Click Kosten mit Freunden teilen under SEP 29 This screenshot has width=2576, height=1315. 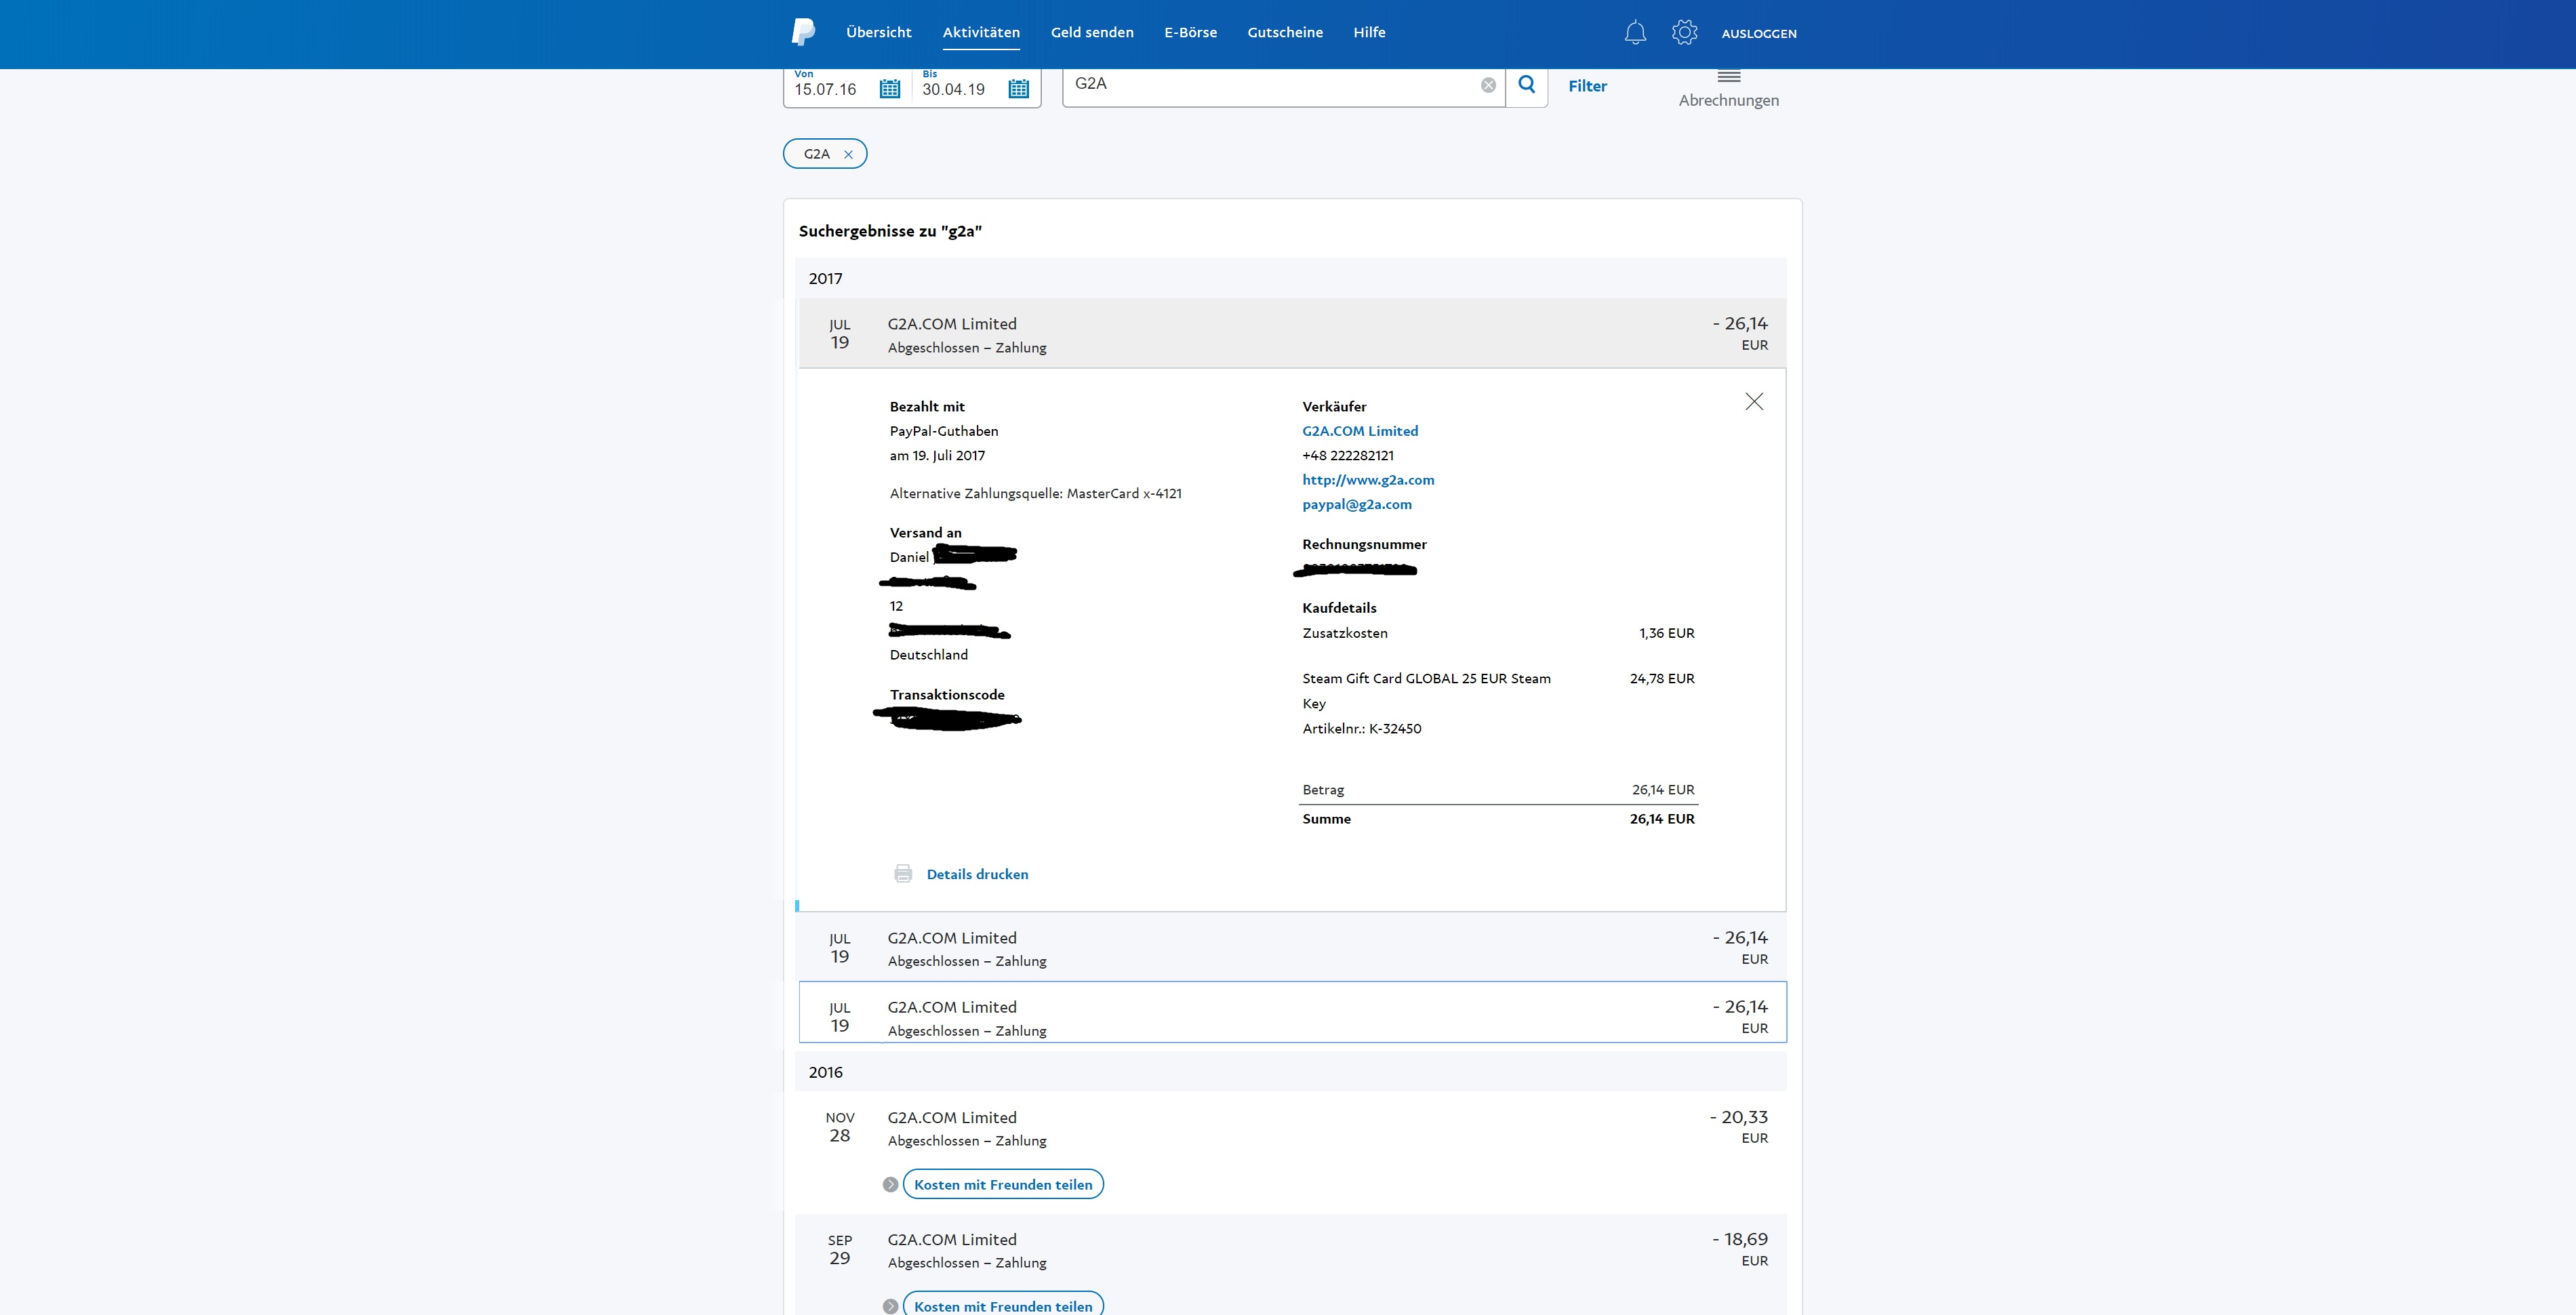pyautogui.click(x=1003, y=1304)
